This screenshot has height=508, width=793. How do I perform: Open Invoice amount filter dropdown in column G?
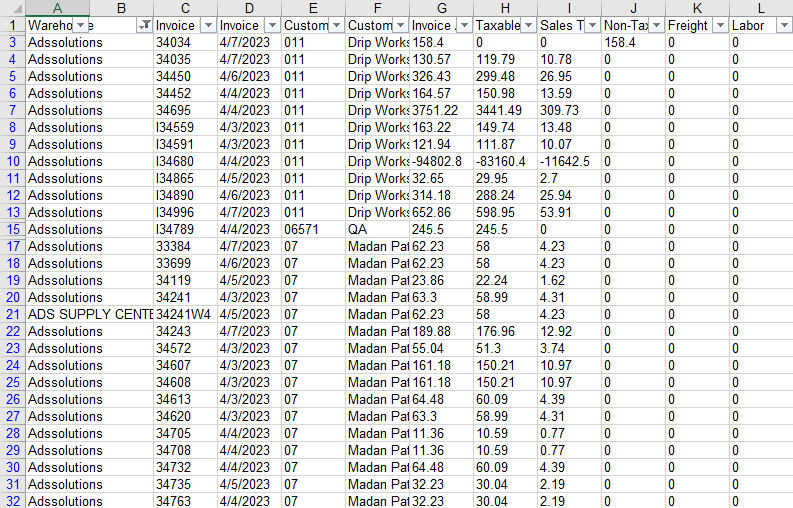(x=464, y=25)
